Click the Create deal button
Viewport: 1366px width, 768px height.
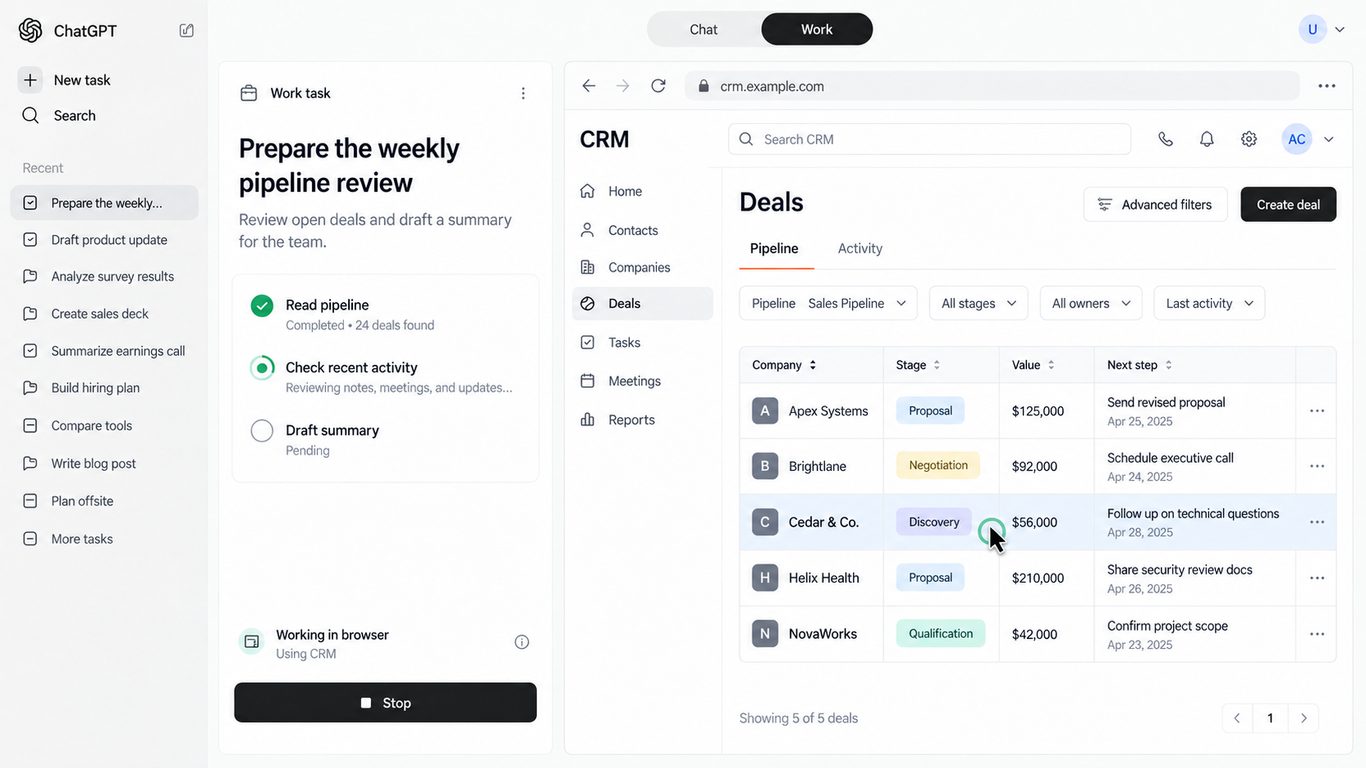(x=1288, y=204)
